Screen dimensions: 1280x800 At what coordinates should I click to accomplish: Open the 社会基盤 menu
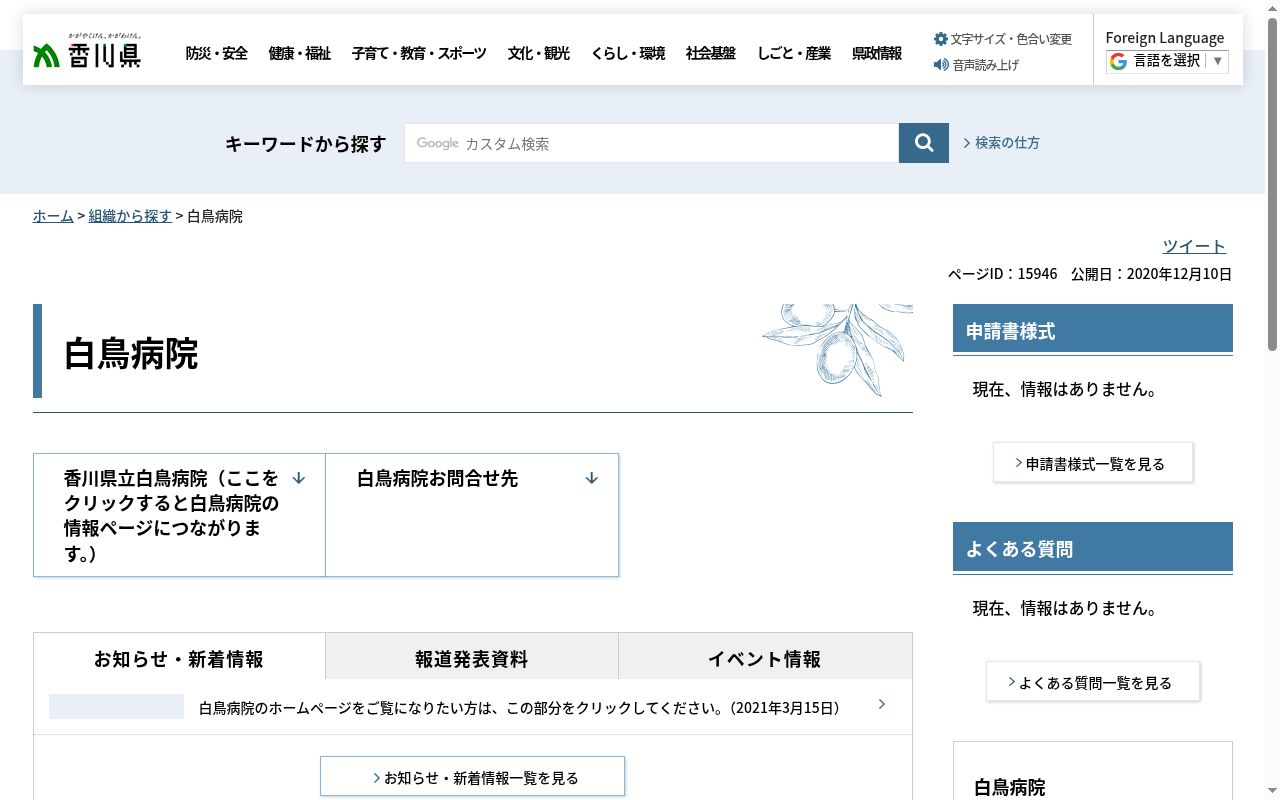tap(711, 53)
